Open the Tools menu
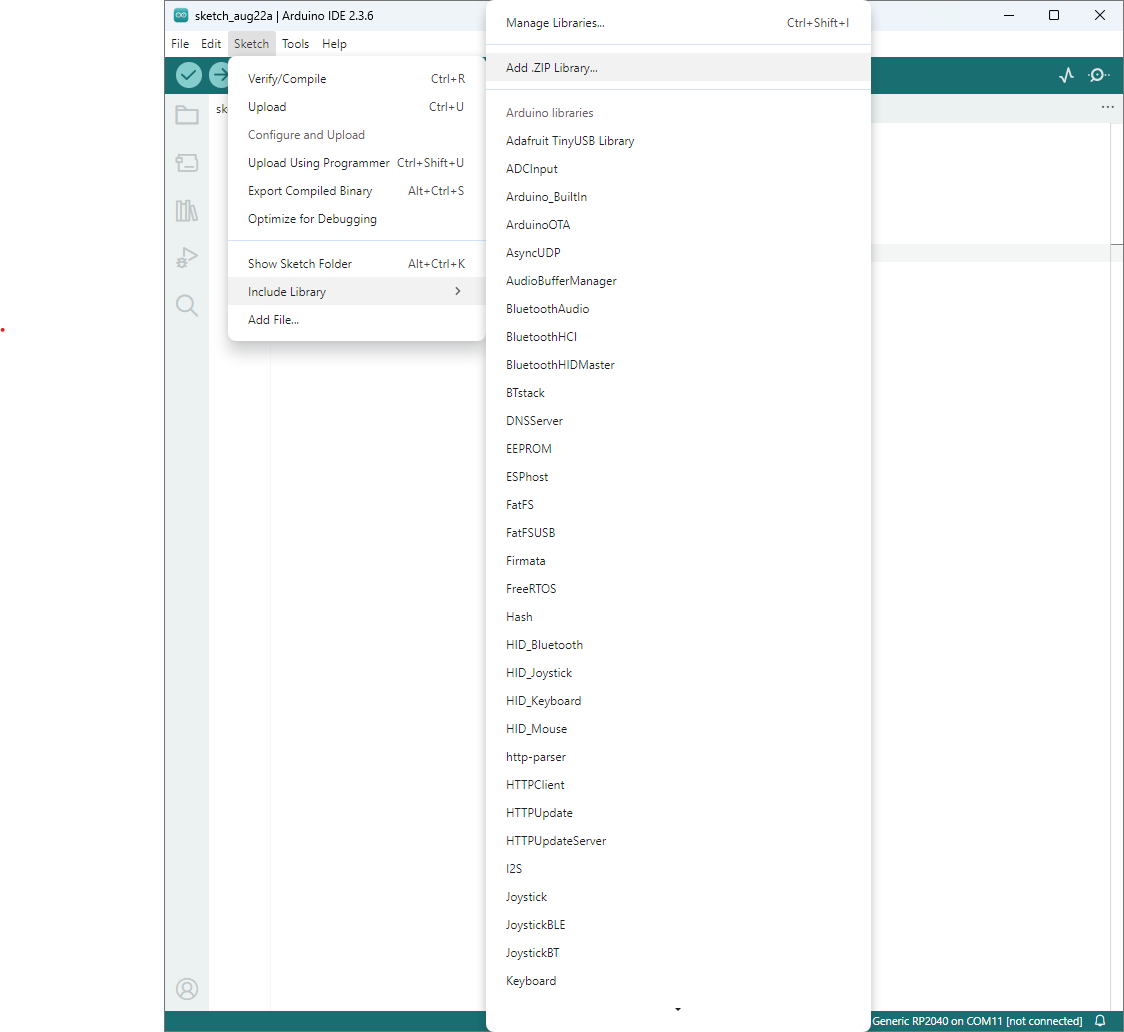Viewport: 1124px width, 1032px height. [x=295, y=44]
